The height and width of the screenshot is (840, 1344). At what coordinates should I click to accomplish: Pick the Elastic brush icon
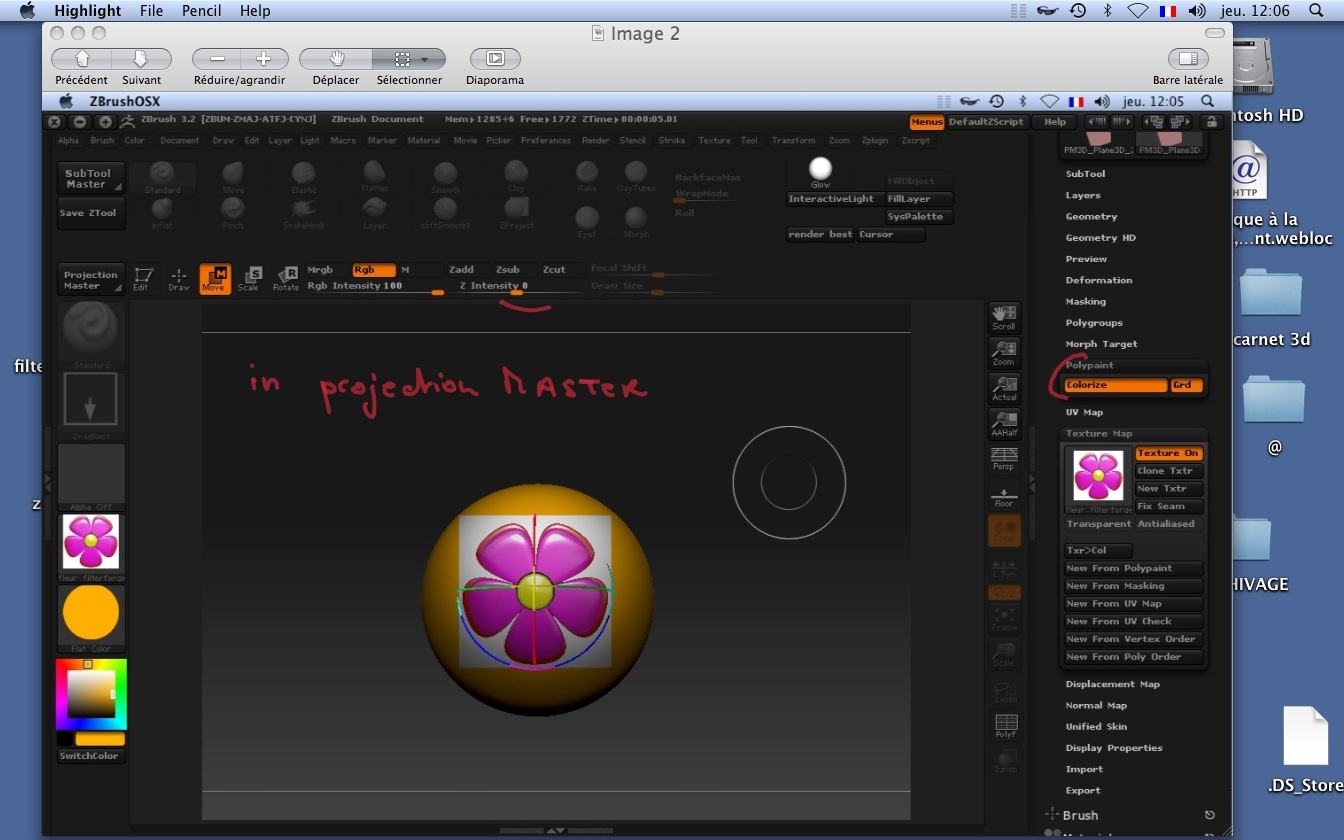304,176
